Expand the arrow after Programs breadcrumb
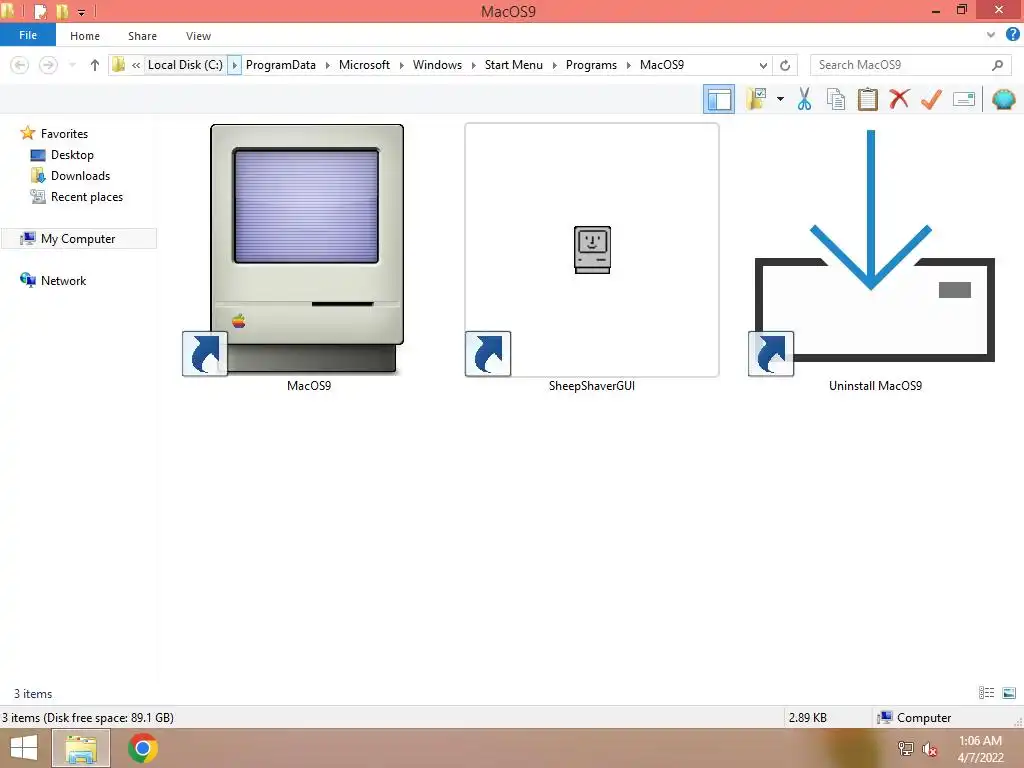 (x=629, y=65)
